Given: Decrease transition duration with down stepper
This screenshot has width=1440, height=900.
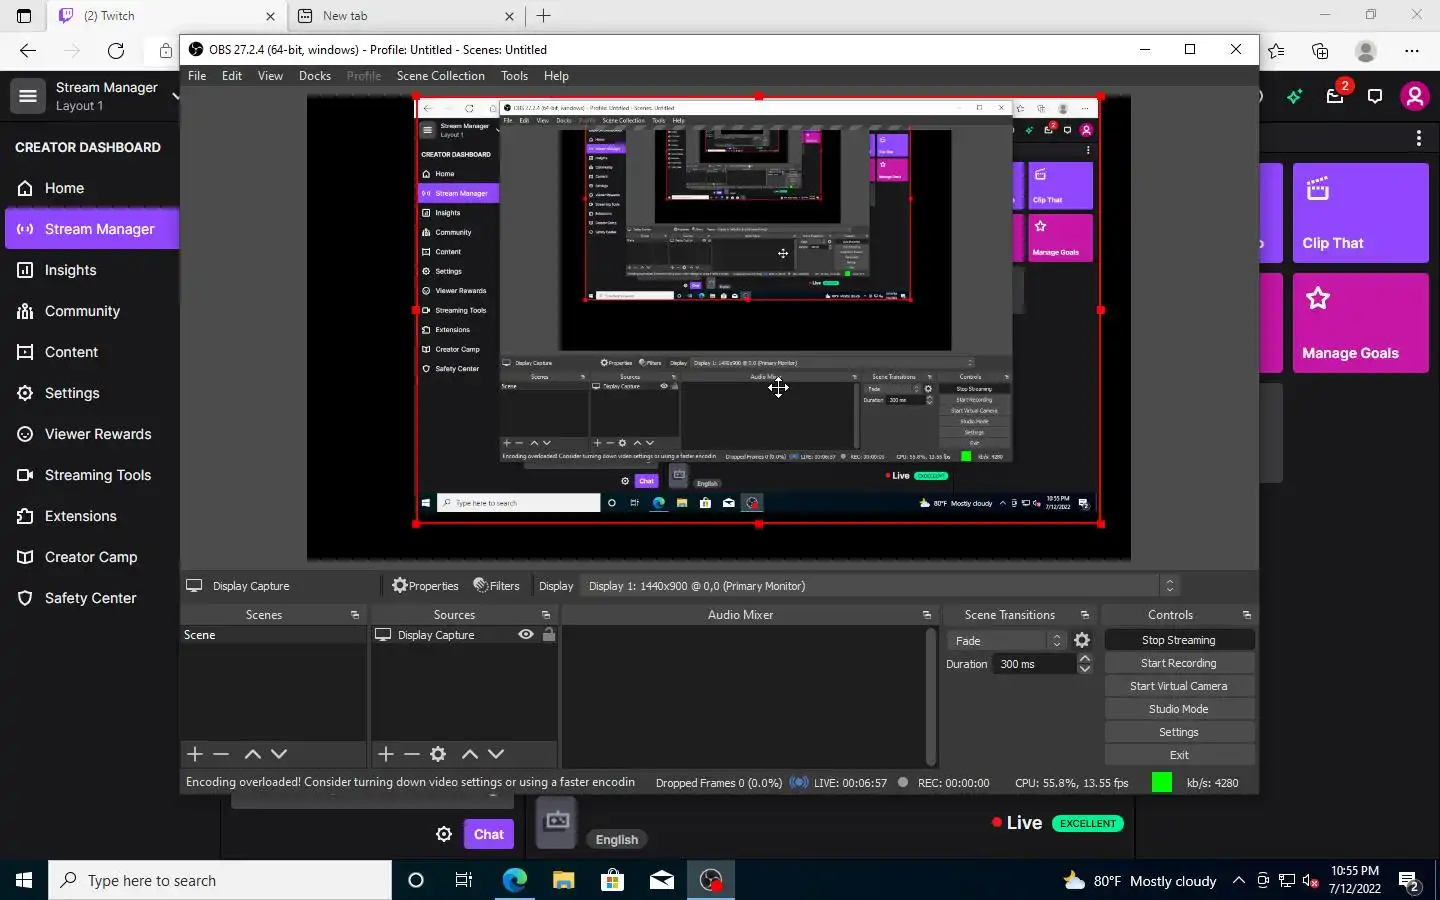Looking at the screenshot, I should pos(1085,669).
